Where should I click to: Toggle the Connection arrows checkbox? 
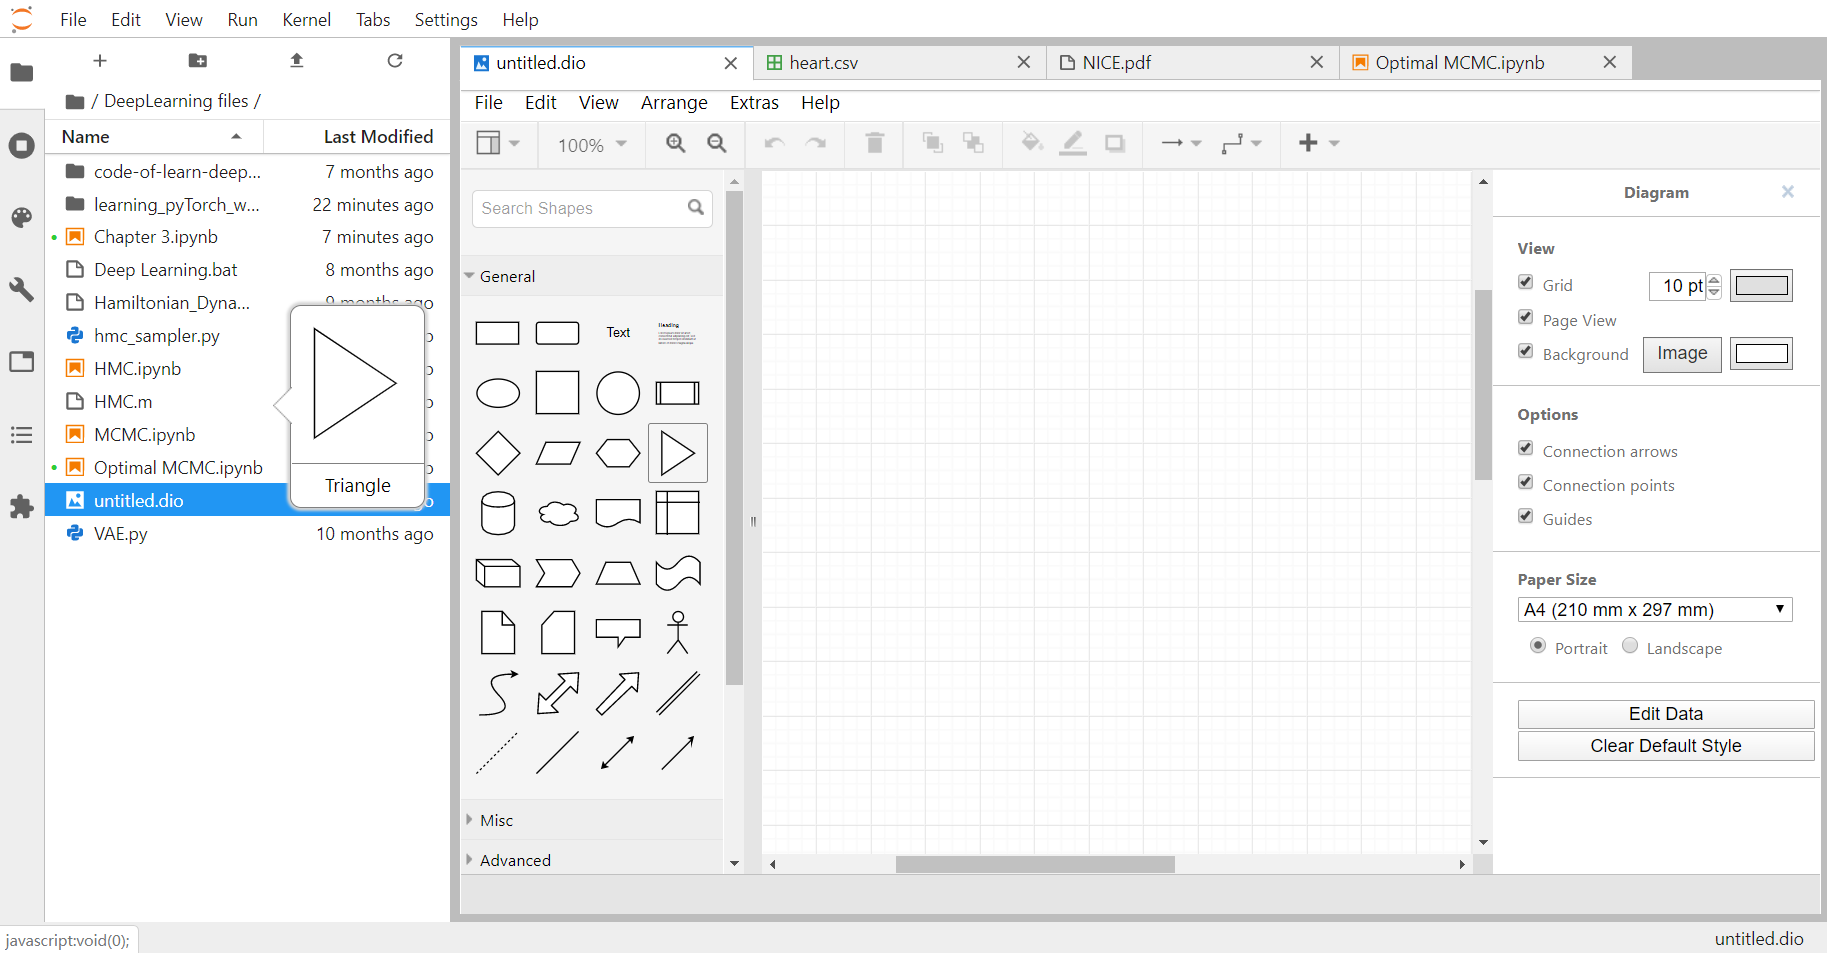1526,449
